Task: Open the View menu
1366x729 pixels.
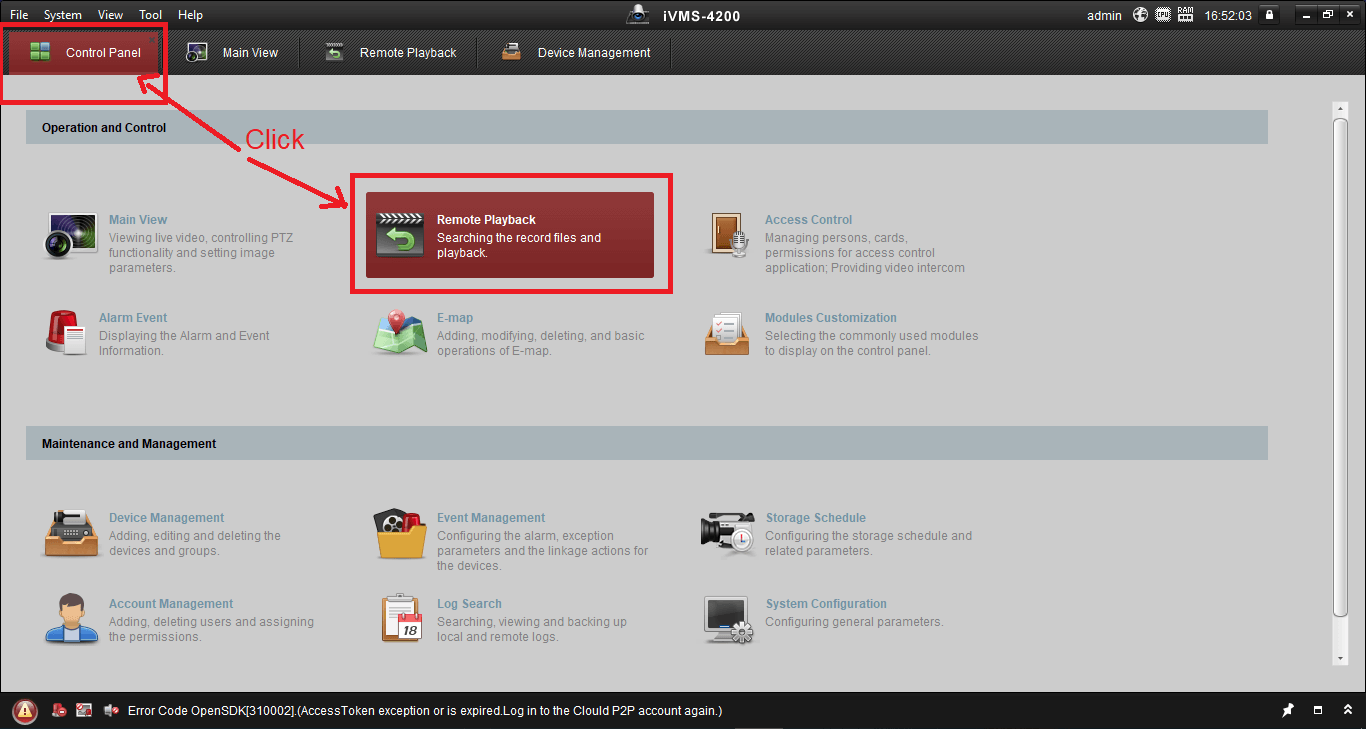Action: coord(111,15)
